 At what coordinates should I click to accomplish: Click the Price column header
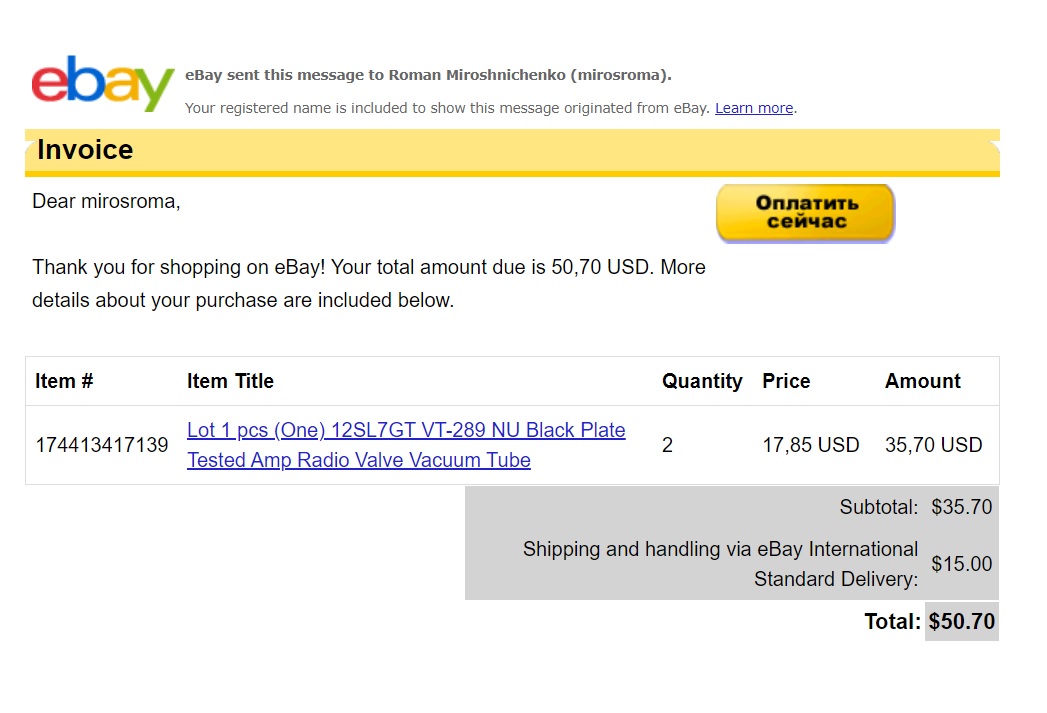[786, 381]
